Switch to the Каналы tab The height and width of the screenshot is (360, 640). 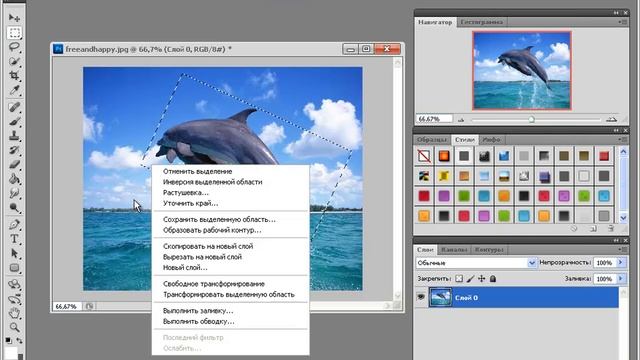454,249
